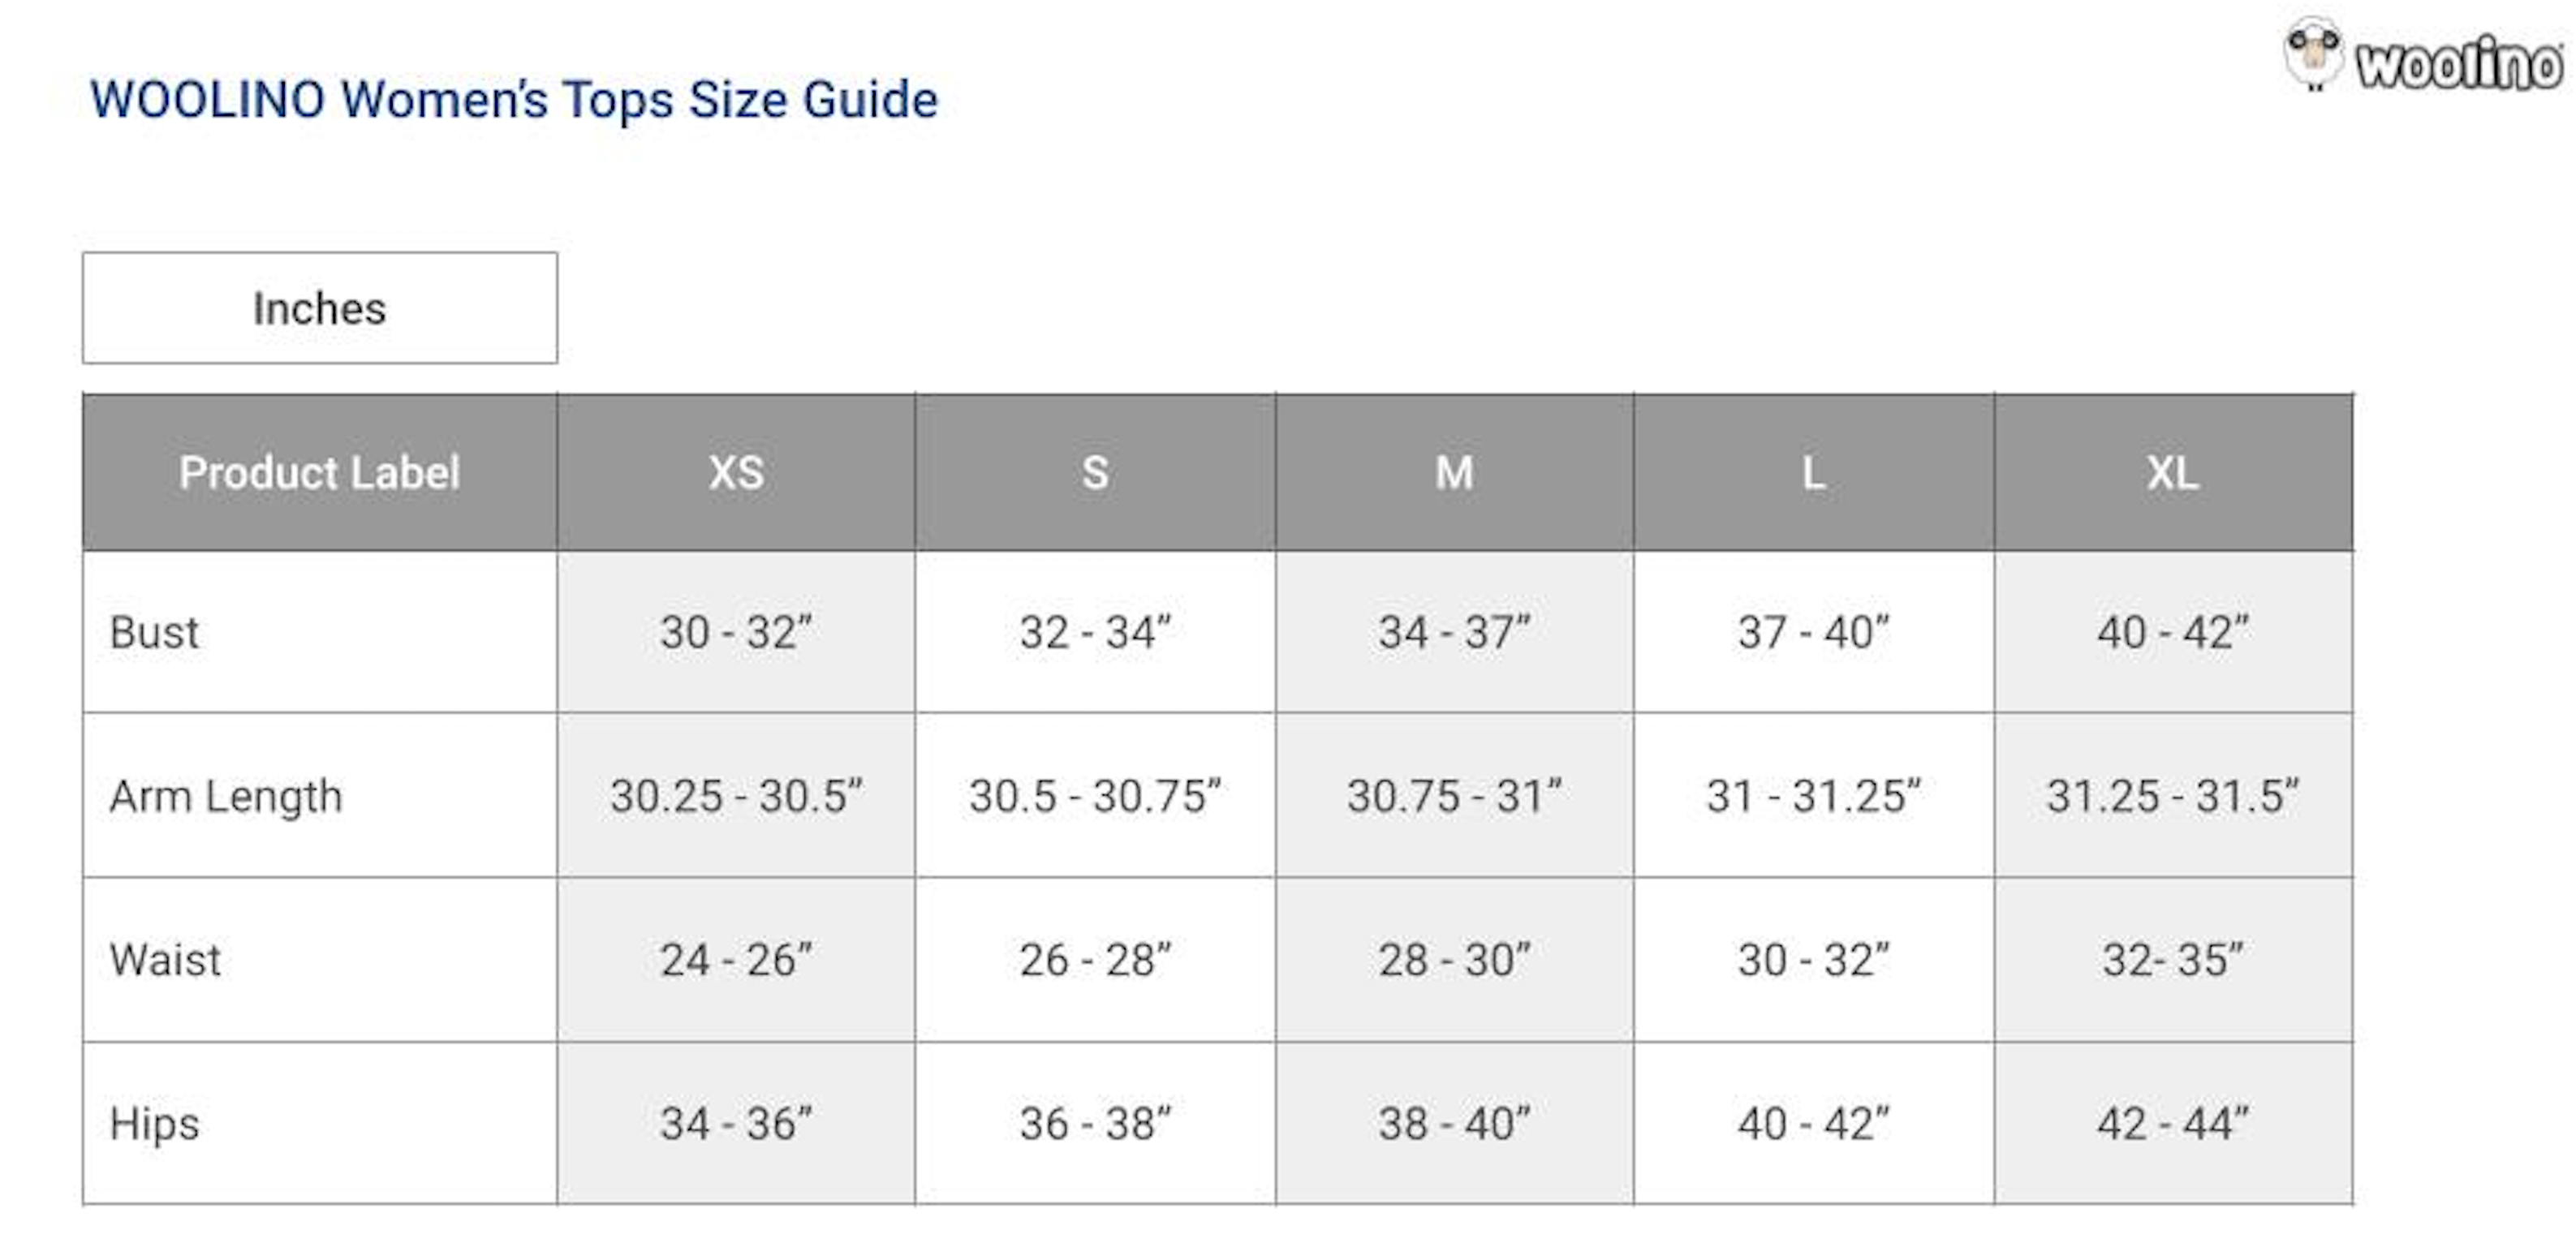2576x1256 pixels.
Task: Choose the XL column header
Action: click(2172, 472)
